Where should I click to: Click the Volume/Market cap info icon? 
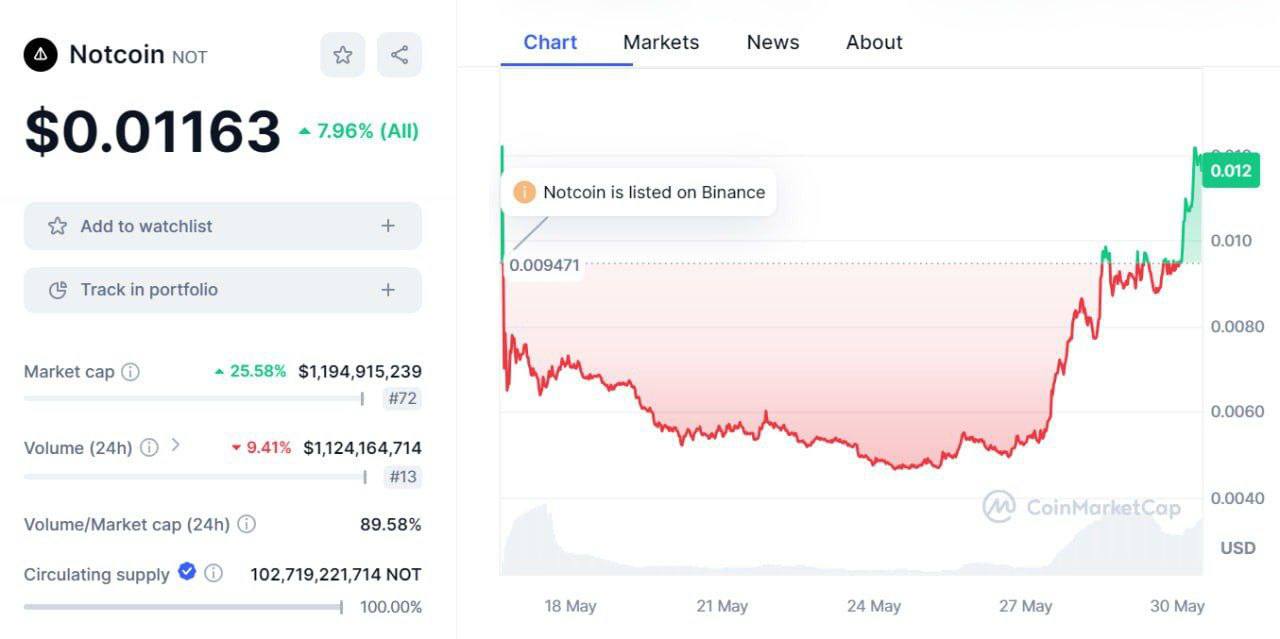pyautogui.click(x=246, y=524)
